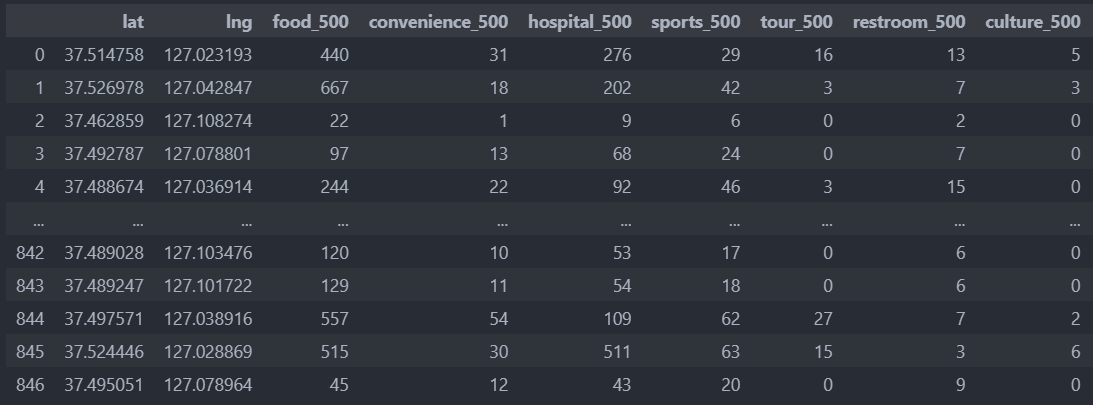Click the culture_500 column header
1093x405 pixels.
[1033, 22]
